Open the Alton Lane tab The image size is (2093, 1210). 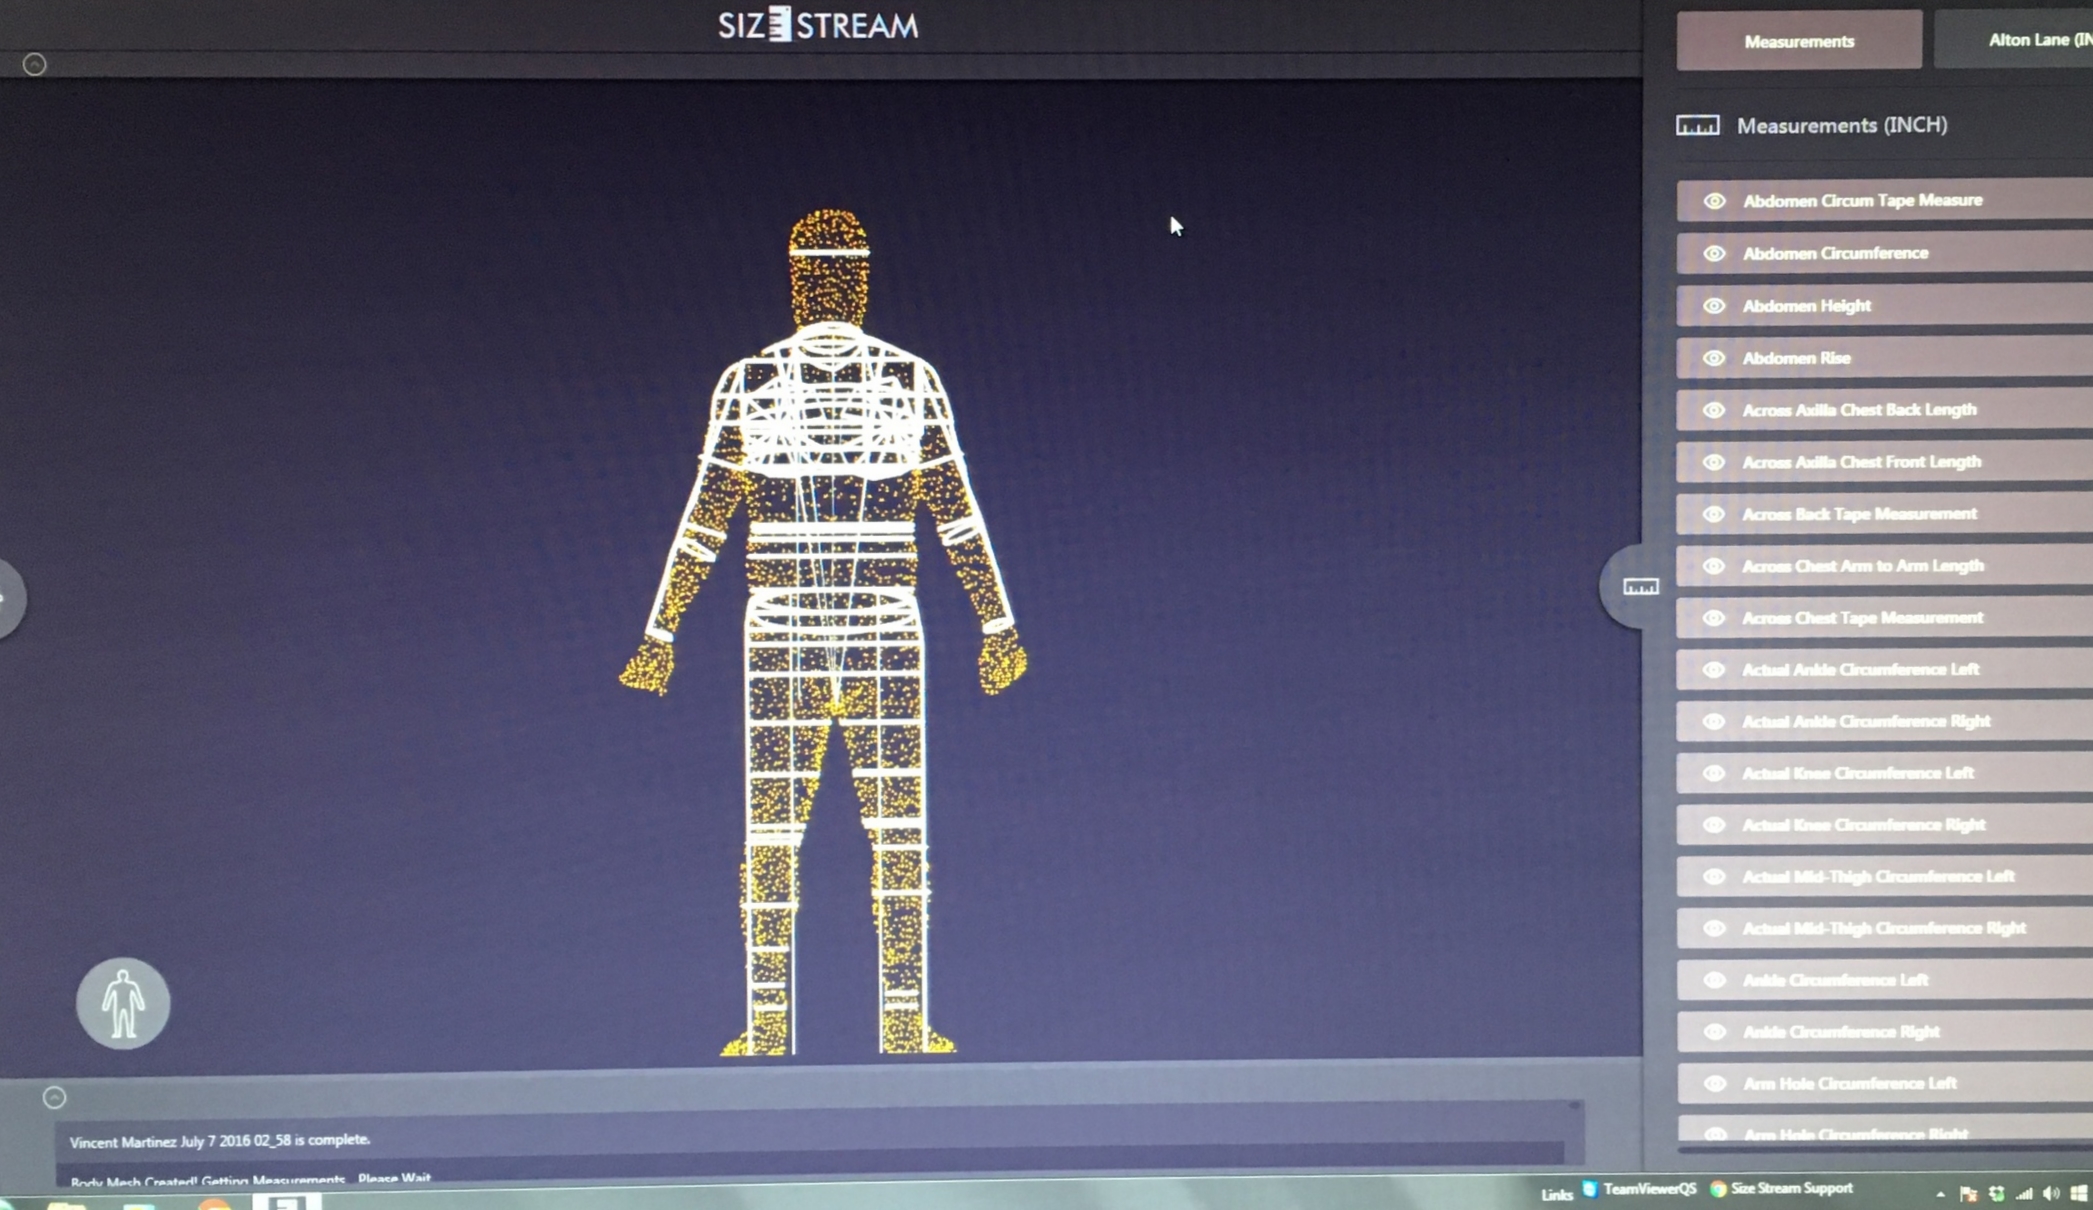click(x=2038, y=39)
